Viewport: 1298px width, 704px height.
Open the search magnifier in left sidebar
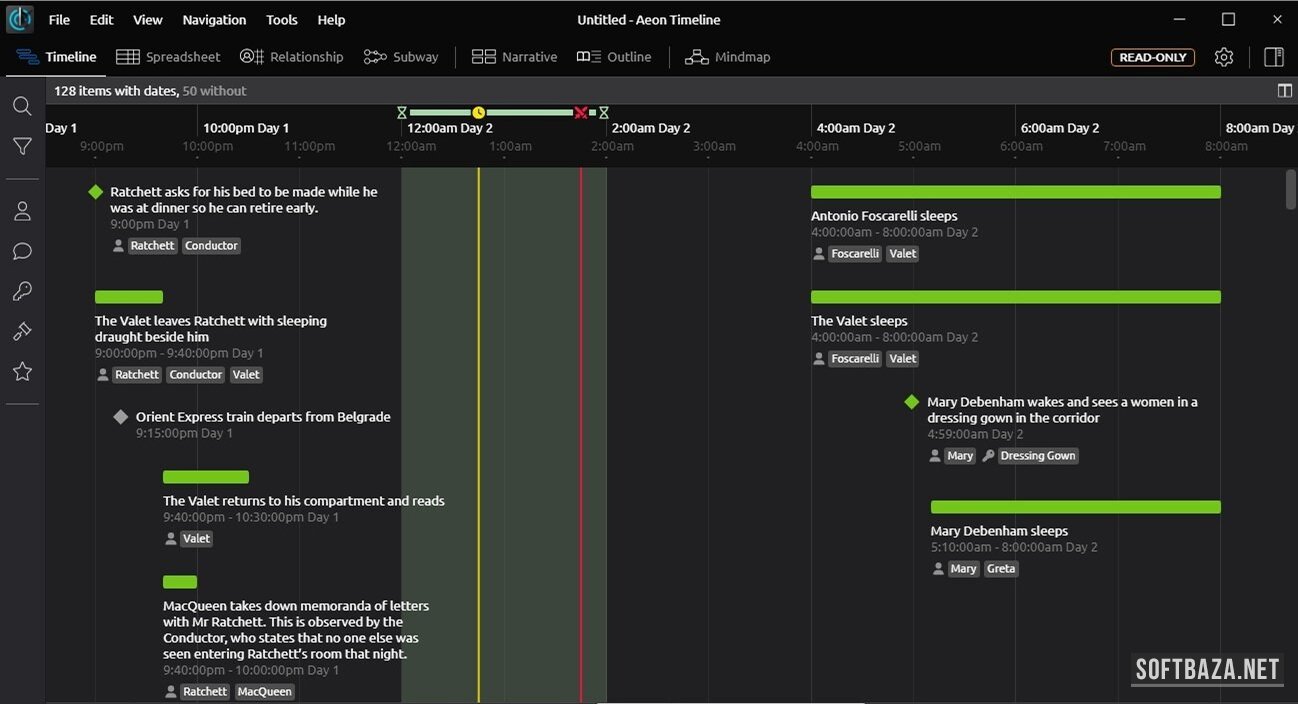tap(22, 106)
